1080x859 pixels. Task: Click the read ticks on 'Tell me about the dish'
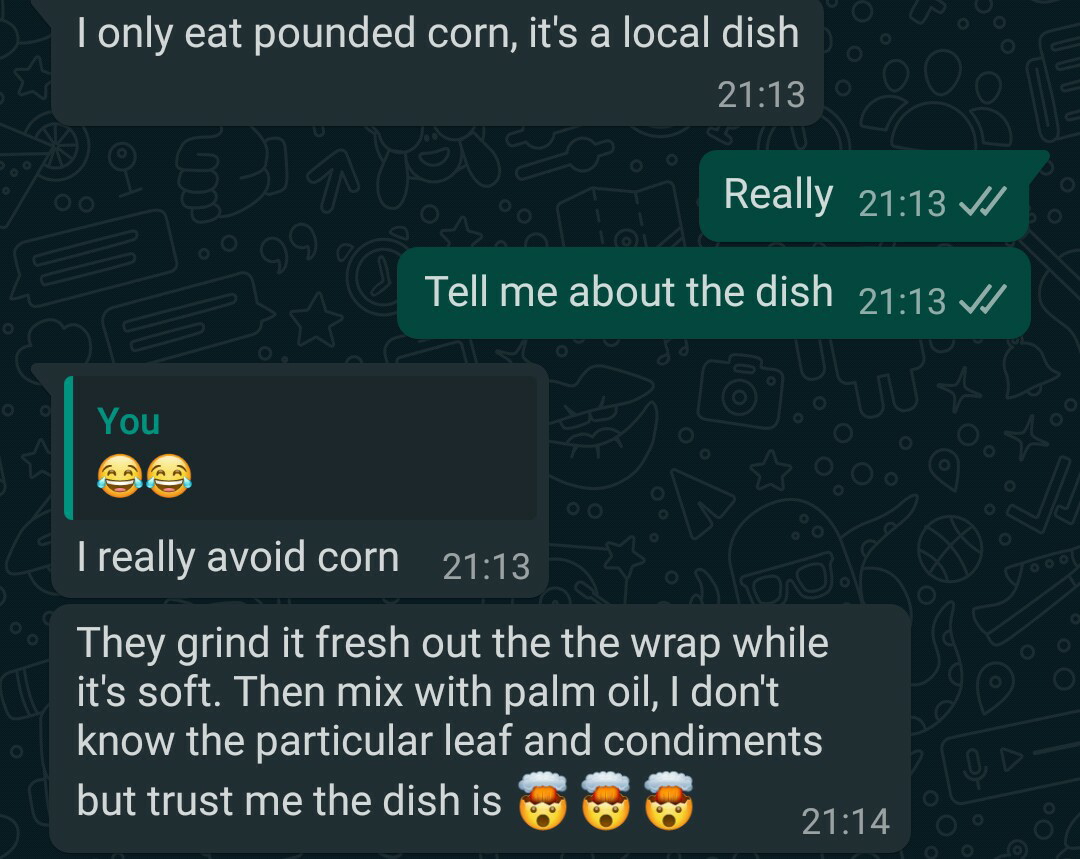[x=983, y=300]
